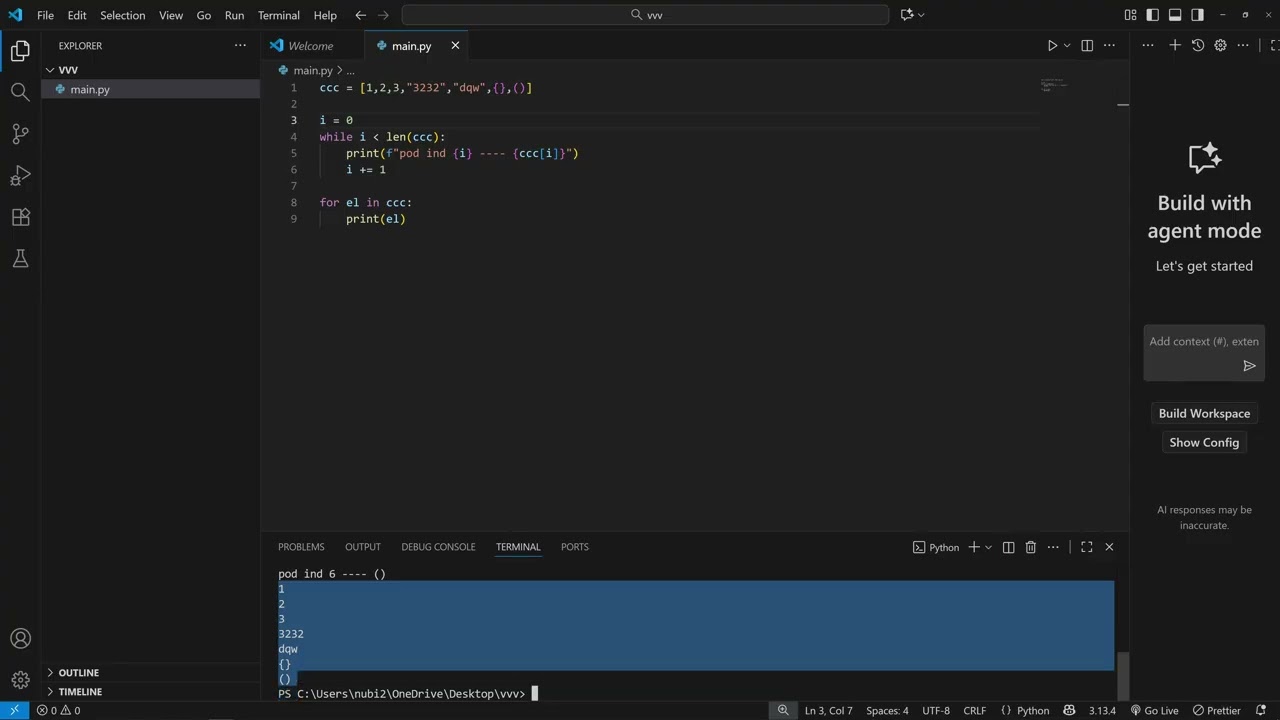Screen dimensions: 1280x720
Task: Open terminal launch profile dropdown
Action: coord(988,547)
